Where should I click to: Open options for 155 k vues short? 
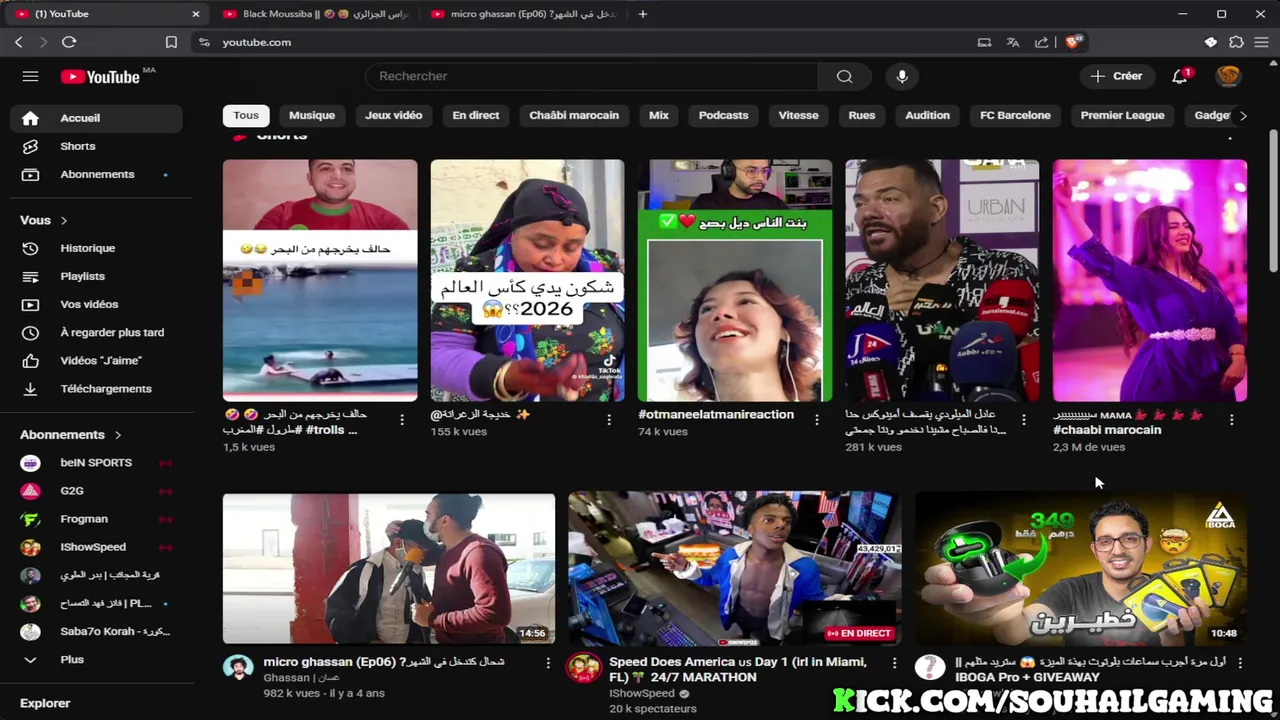click(x=609, y=420)
